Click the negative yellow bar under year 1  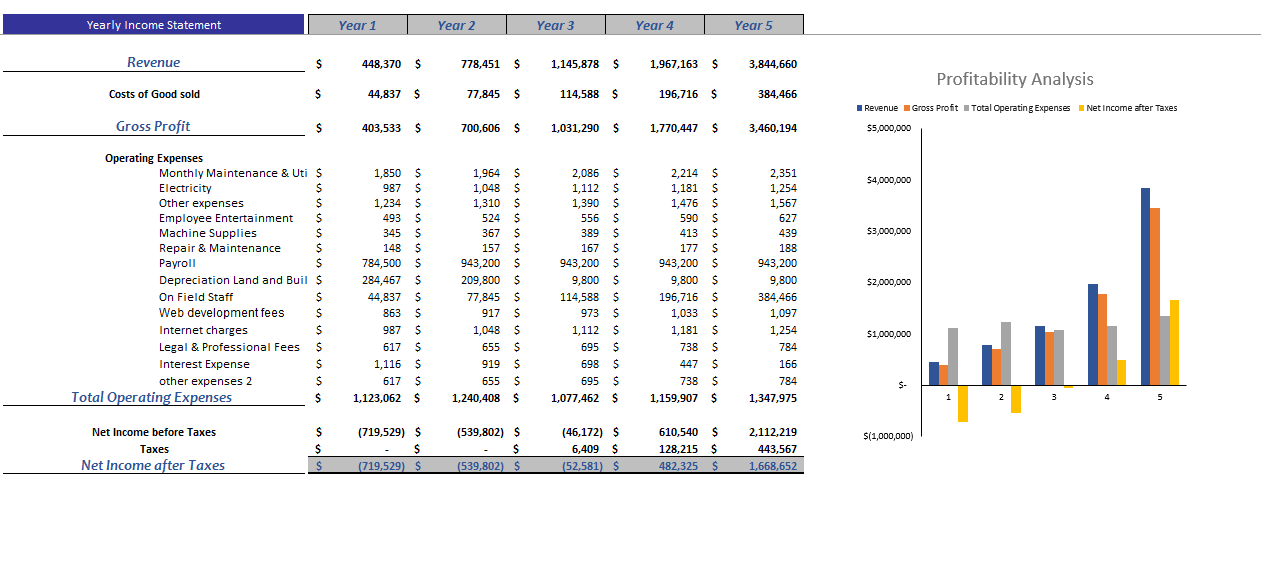[961, 405]
